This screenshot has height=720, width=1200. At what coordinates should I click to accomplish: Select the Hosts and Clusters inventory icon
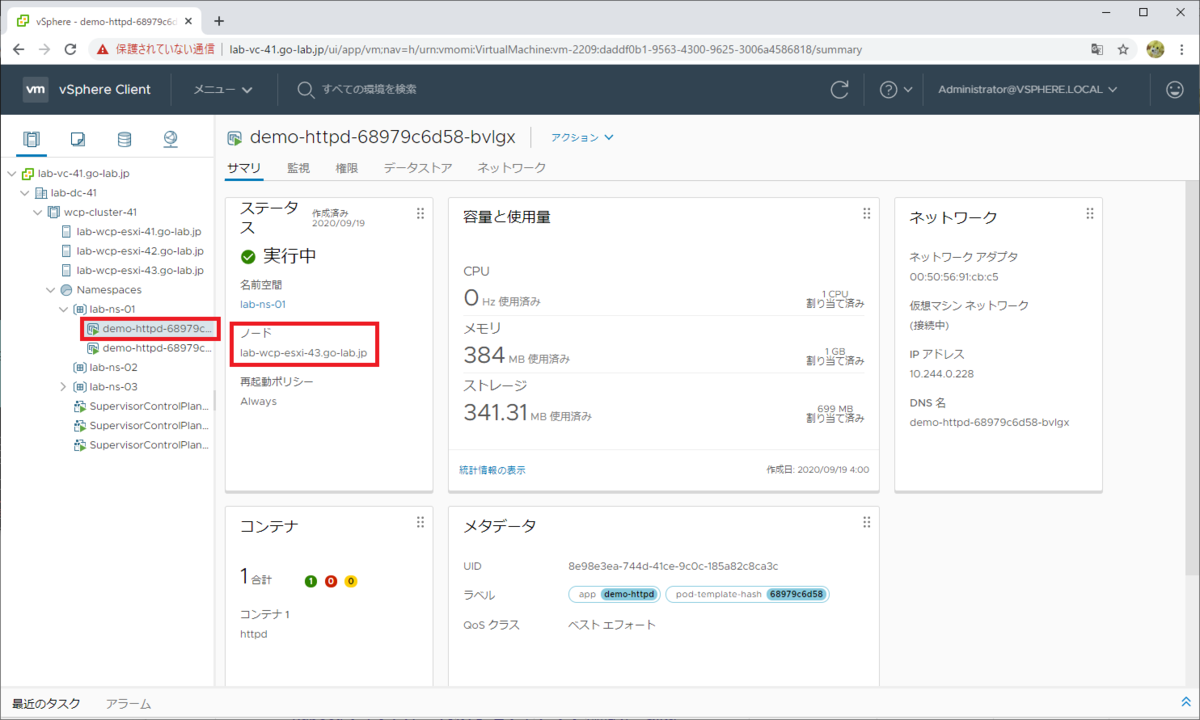[x=30, y=139]
